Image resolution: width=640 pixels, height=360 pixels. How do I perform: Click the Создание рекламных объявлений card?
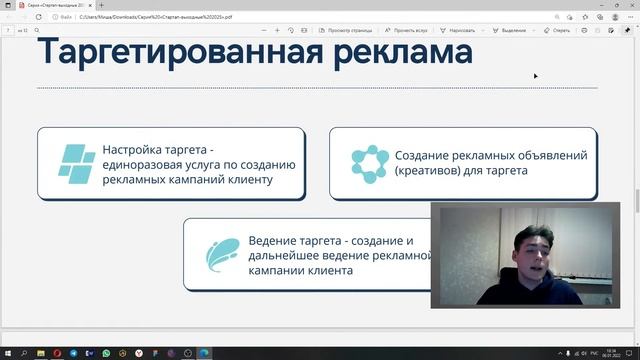(463, 163)
